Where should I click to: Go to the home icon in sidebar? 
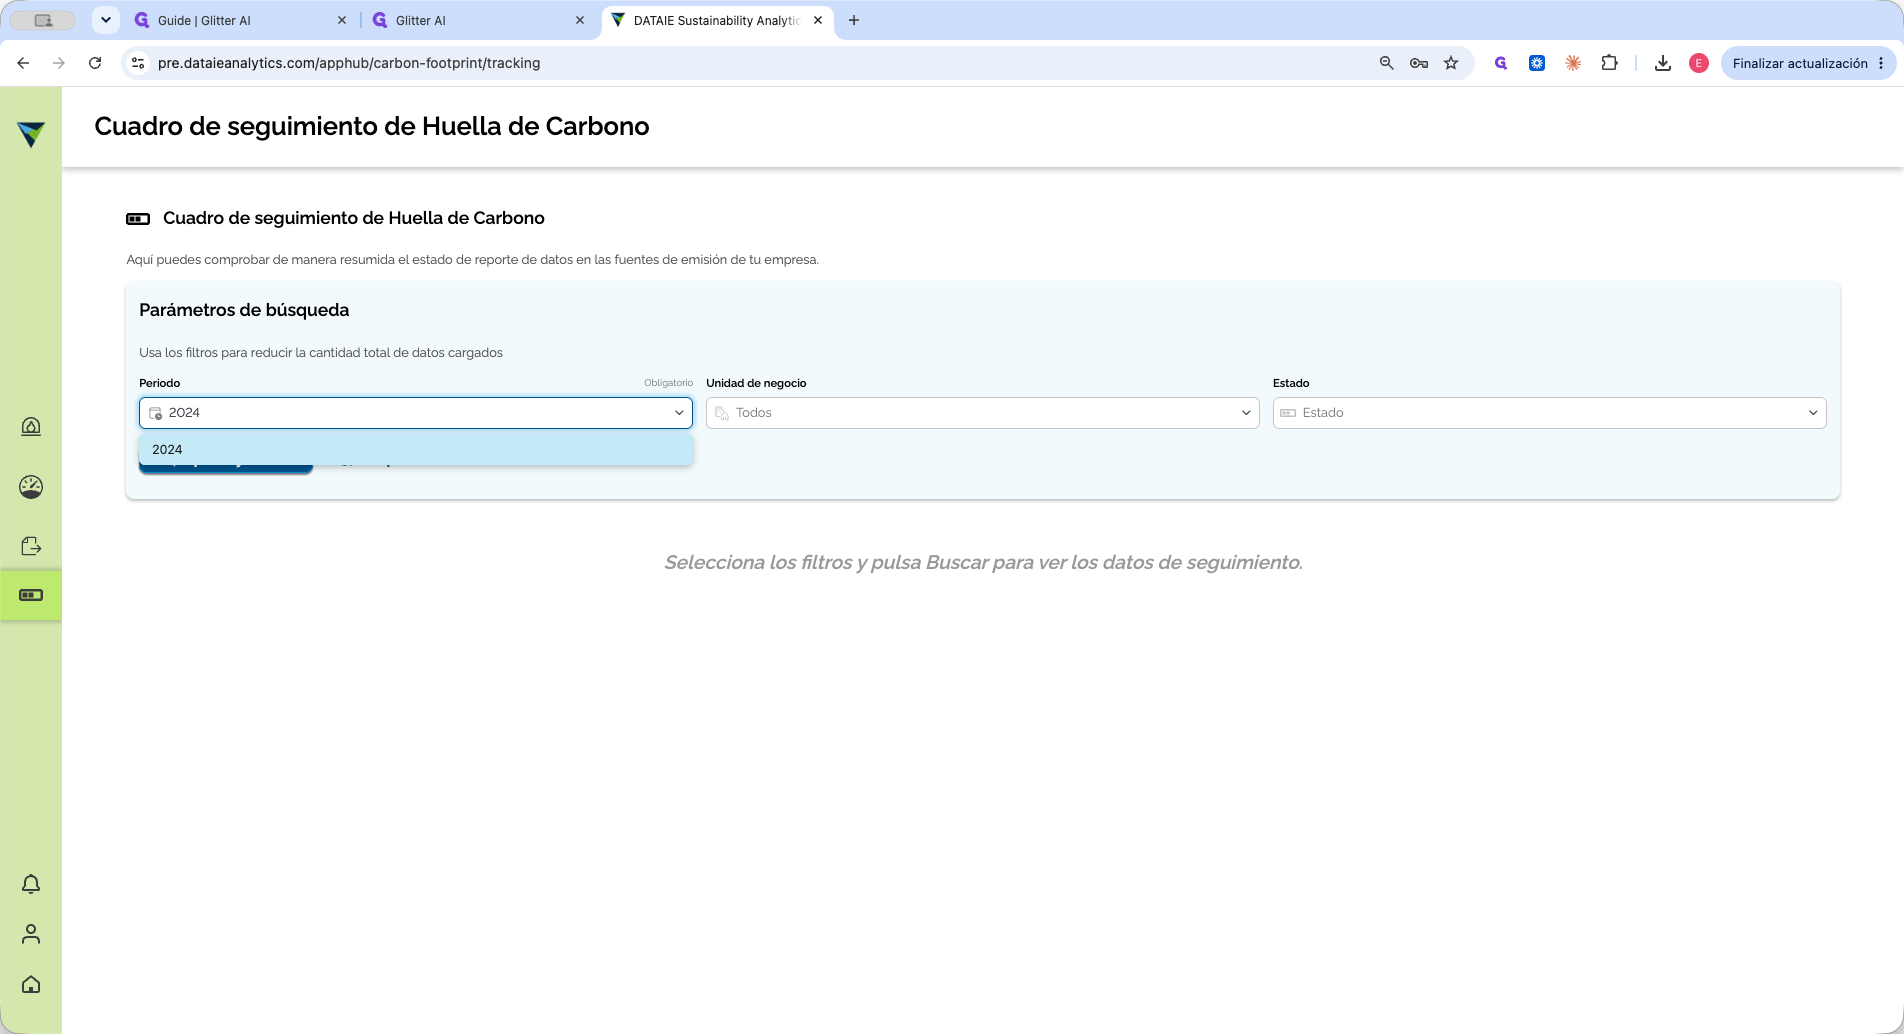click(31, 984)
